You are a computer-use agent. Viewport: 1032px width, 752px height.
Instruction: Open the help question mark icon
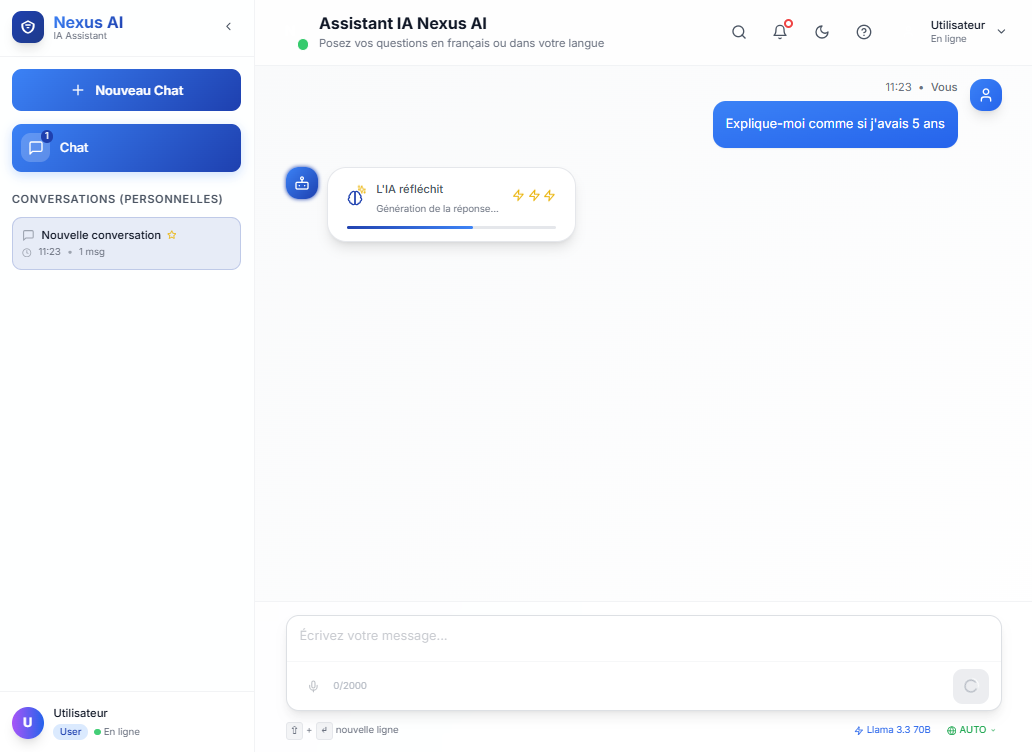[x=864, y=32]
